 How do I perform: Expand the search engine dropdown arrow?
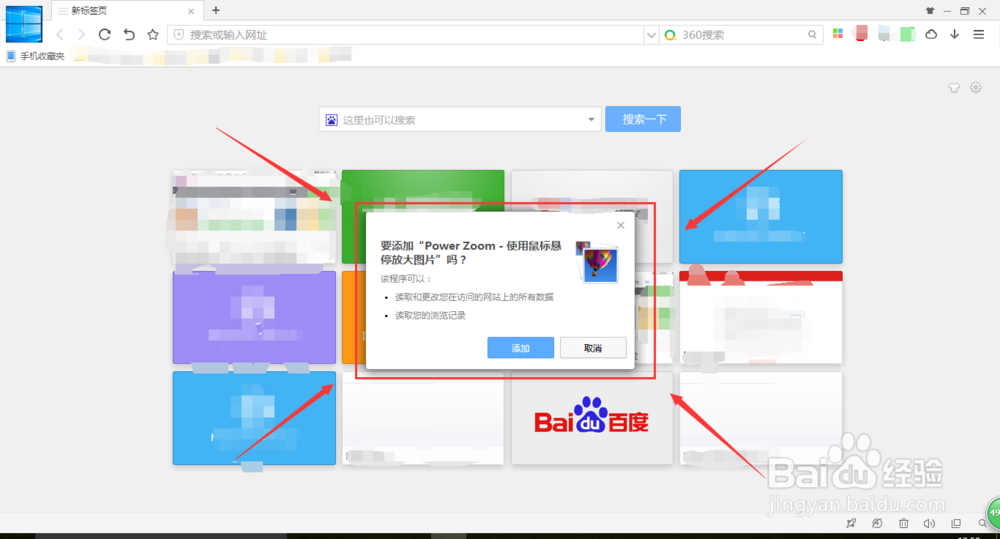591,119
